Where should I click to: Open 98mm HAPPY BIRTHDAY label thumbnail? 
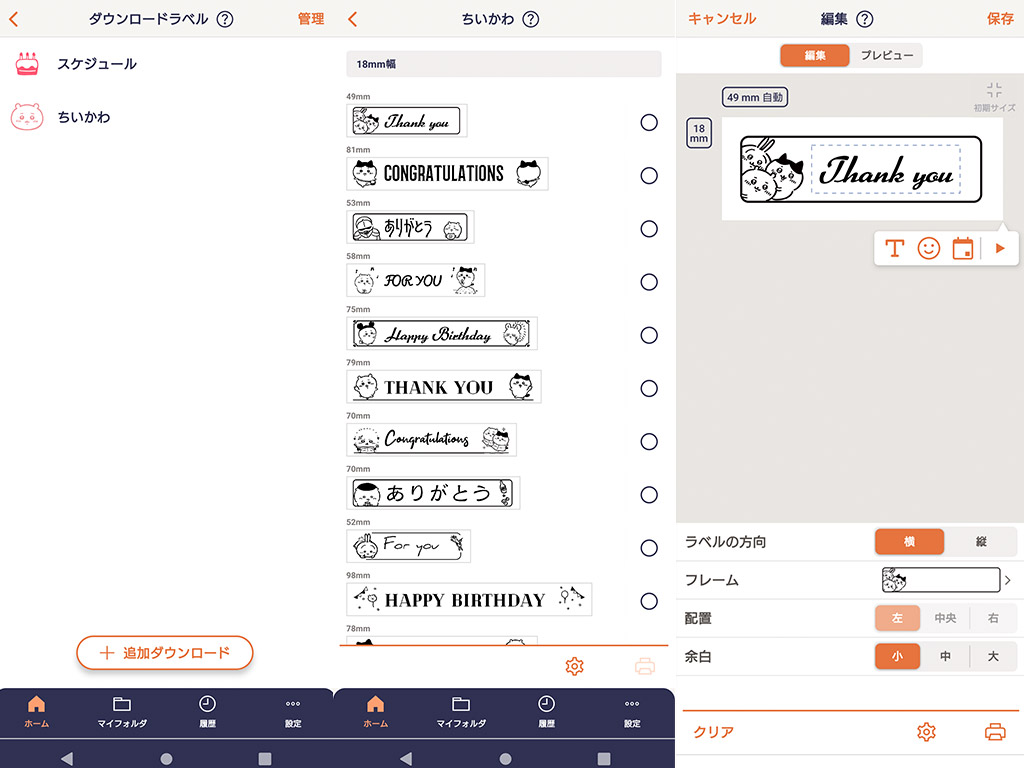470,600
